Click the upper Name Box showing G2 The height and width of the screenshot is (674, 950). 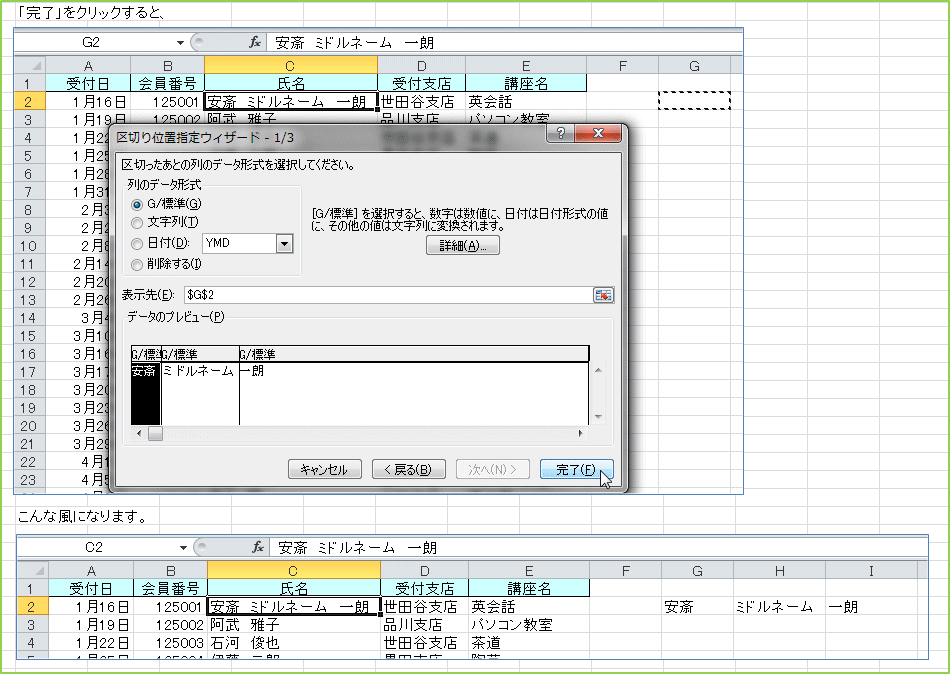(x=91, y=42)
